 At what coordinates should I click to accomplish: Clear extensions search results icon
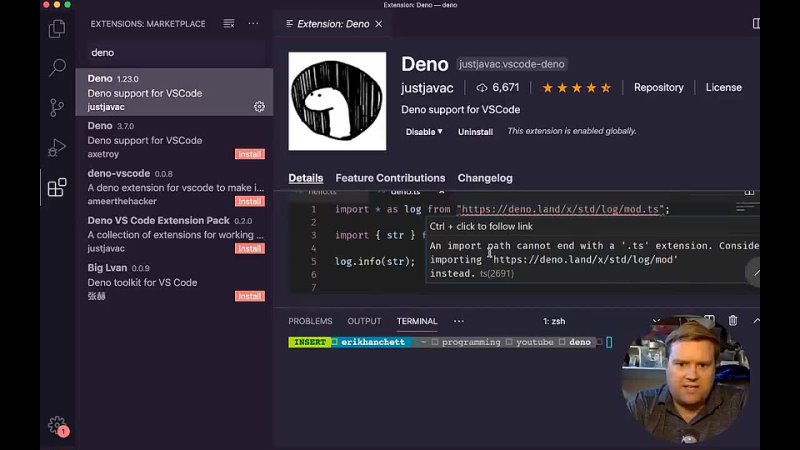click(x=229, y=23)
